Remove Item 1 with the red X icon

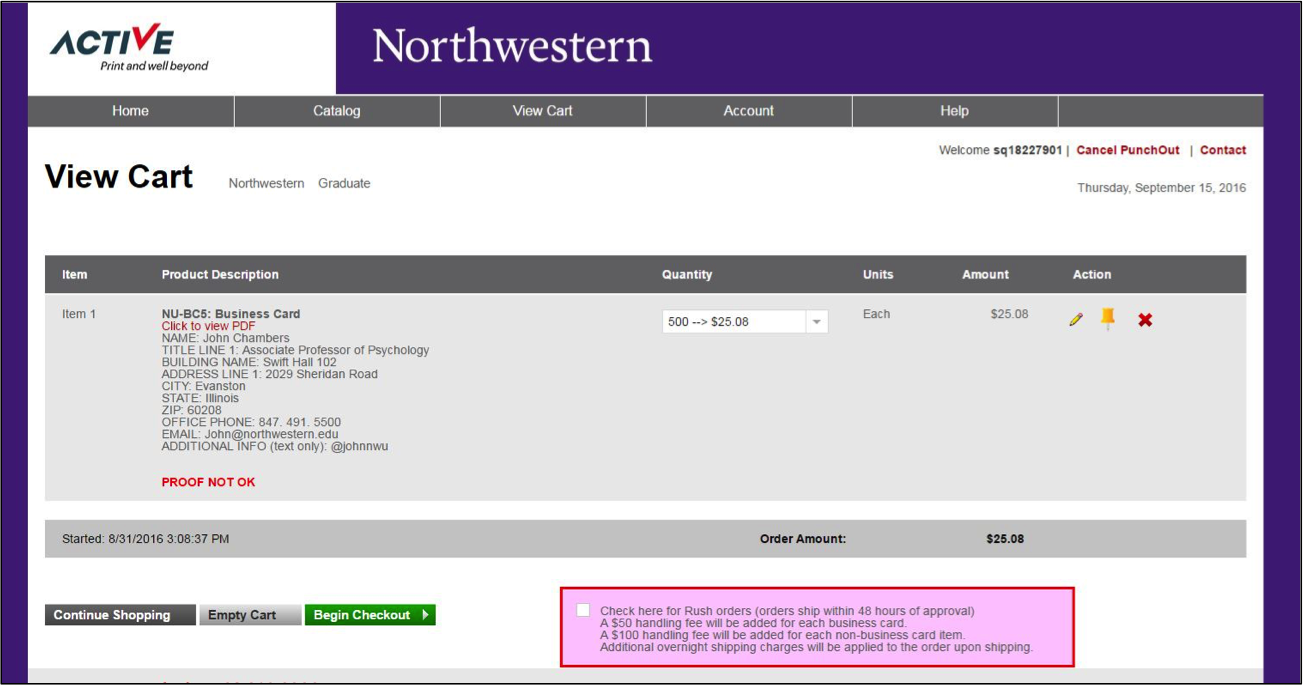(x=1145, y=320)
